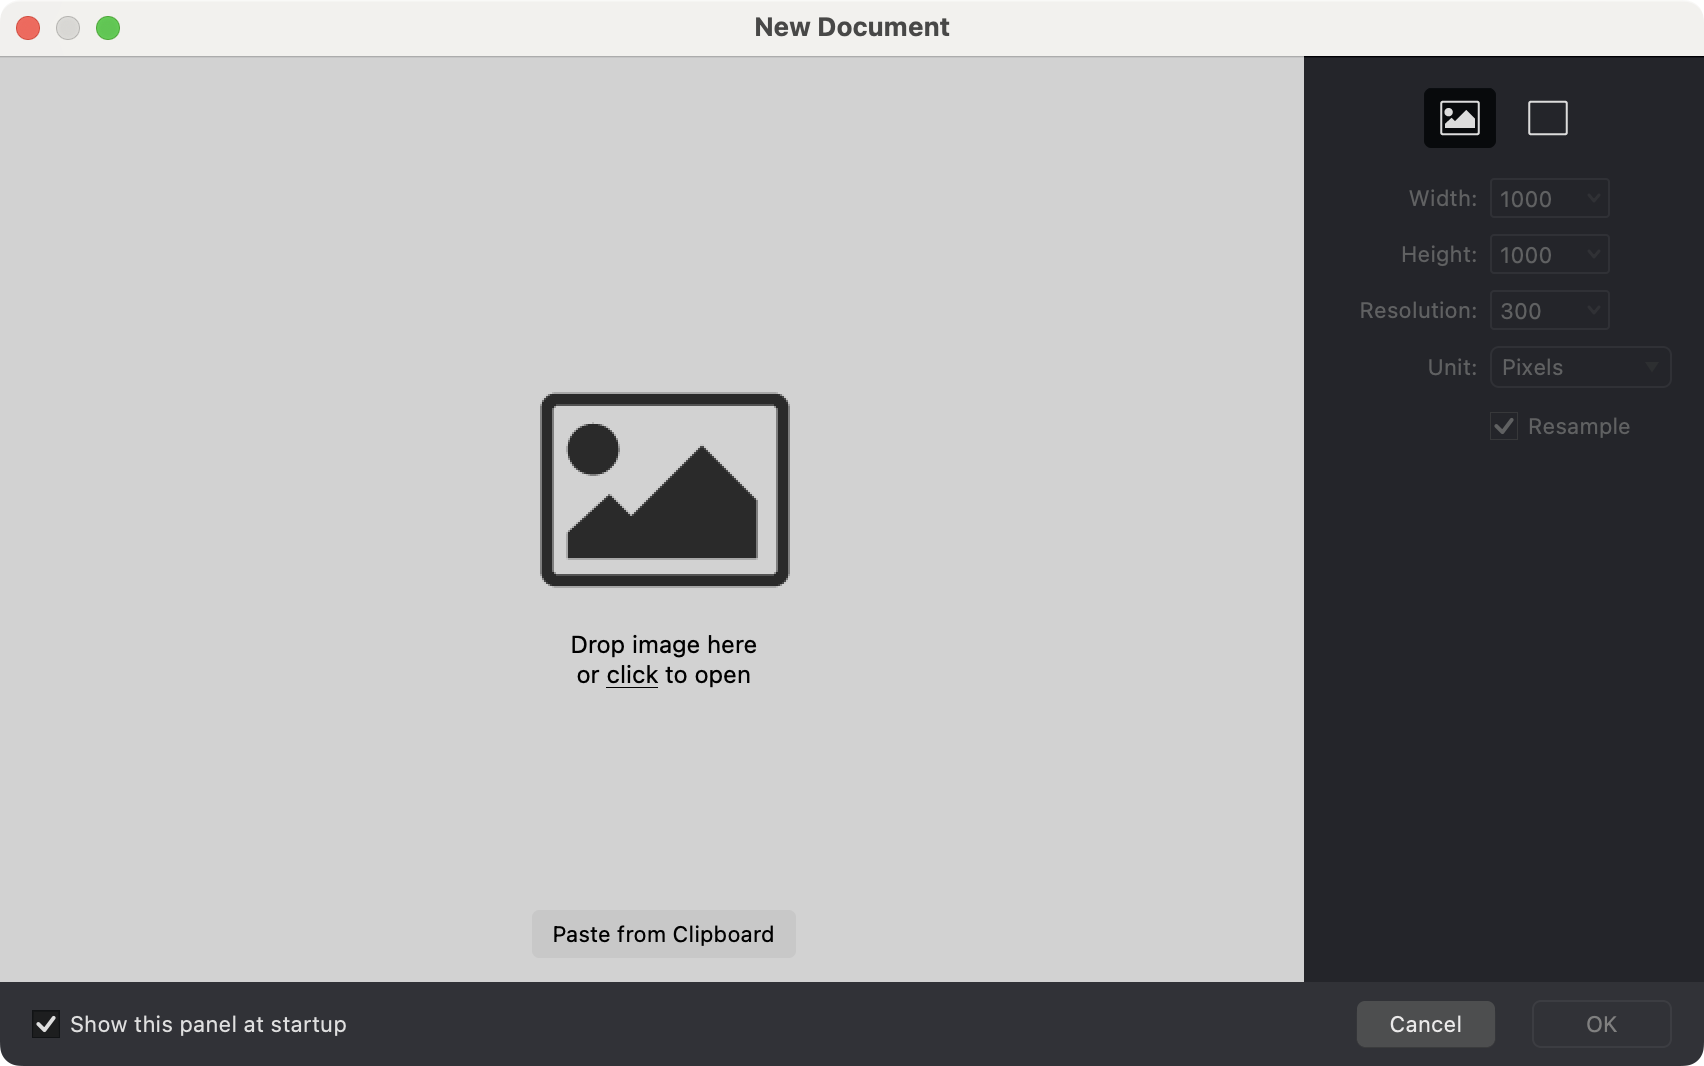
Task: Click the underlined 'click' link to open
Action: point(632,675)
